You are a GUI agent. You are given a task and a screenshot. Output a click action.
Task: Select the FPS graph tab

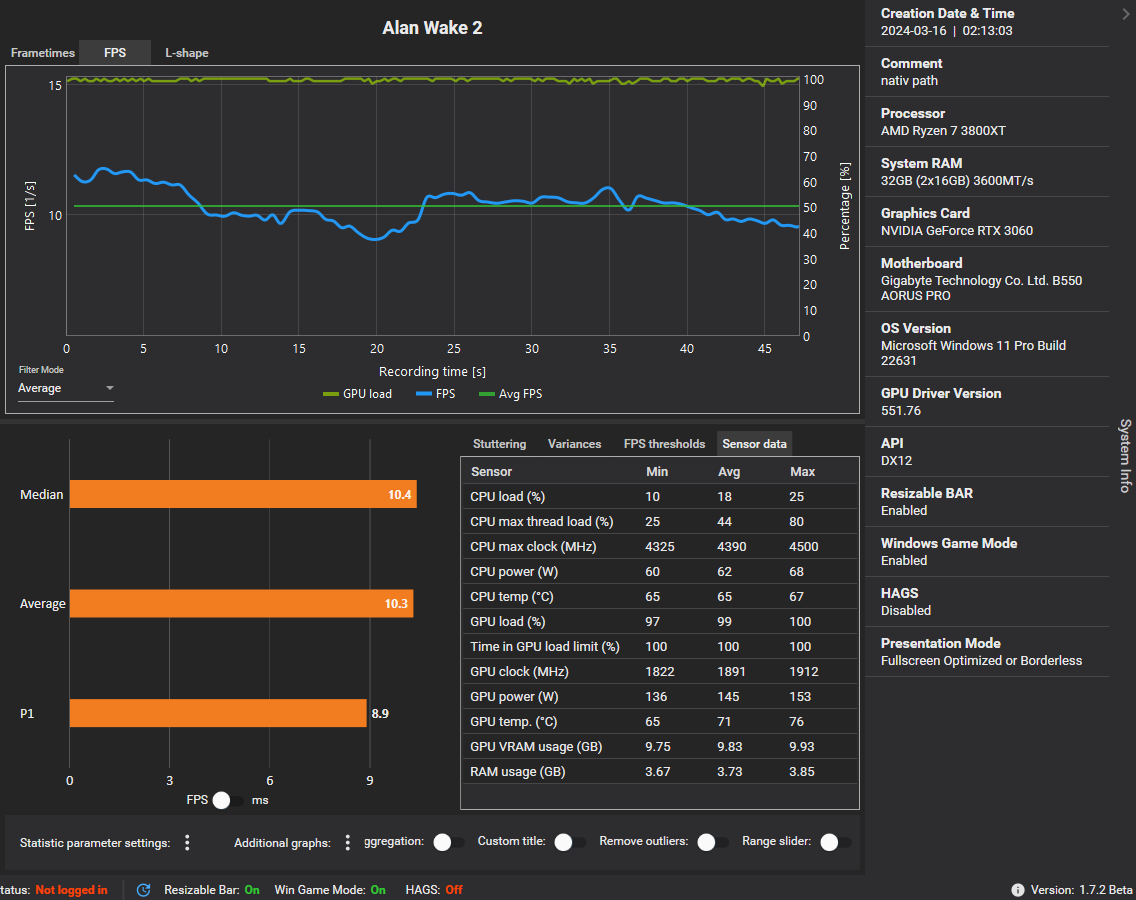point(114,53)
